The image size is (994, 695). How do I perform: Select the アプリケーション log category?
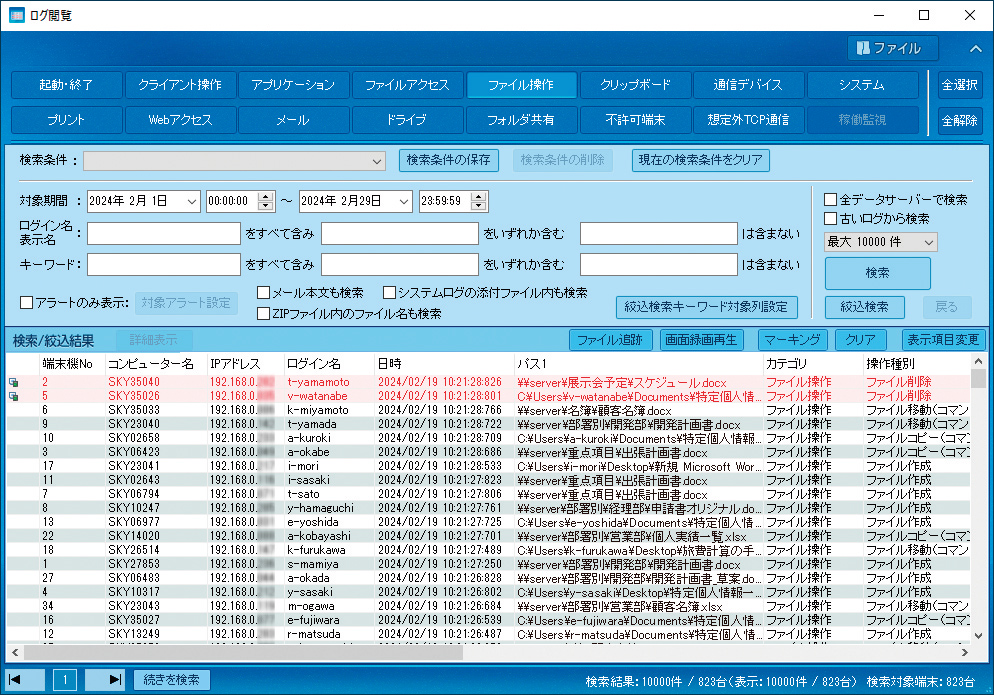(x=294, y=85)
